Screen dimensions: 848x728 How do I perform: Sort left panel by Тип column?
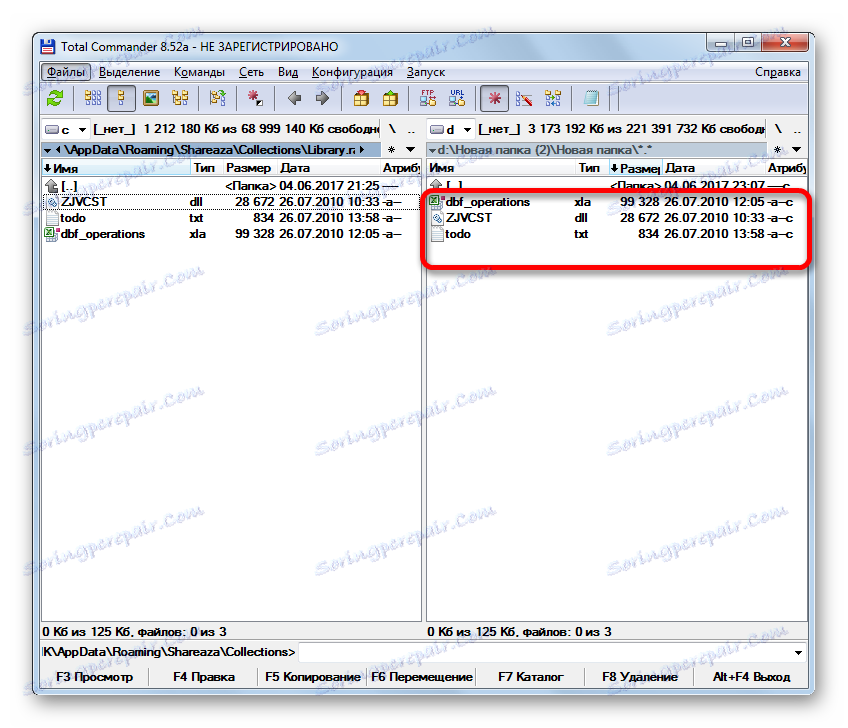[207, 168]
